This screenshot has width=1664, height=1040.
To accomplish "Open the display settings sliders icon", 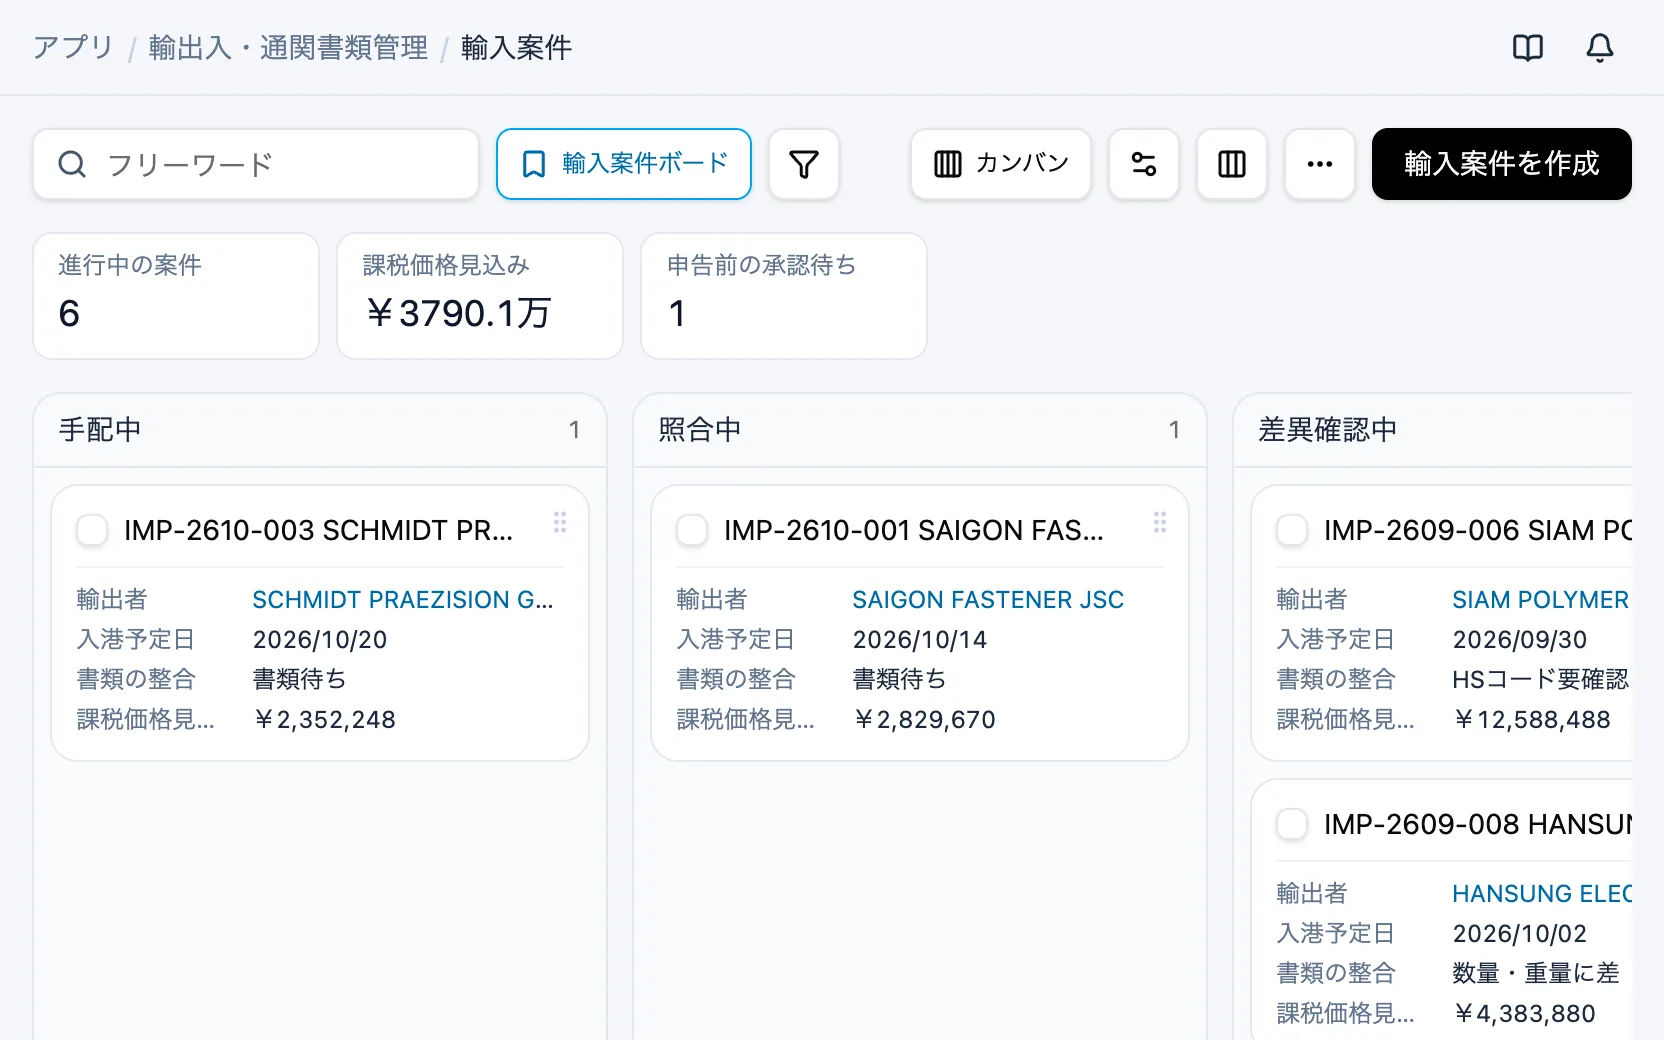I will point(1144,164).
